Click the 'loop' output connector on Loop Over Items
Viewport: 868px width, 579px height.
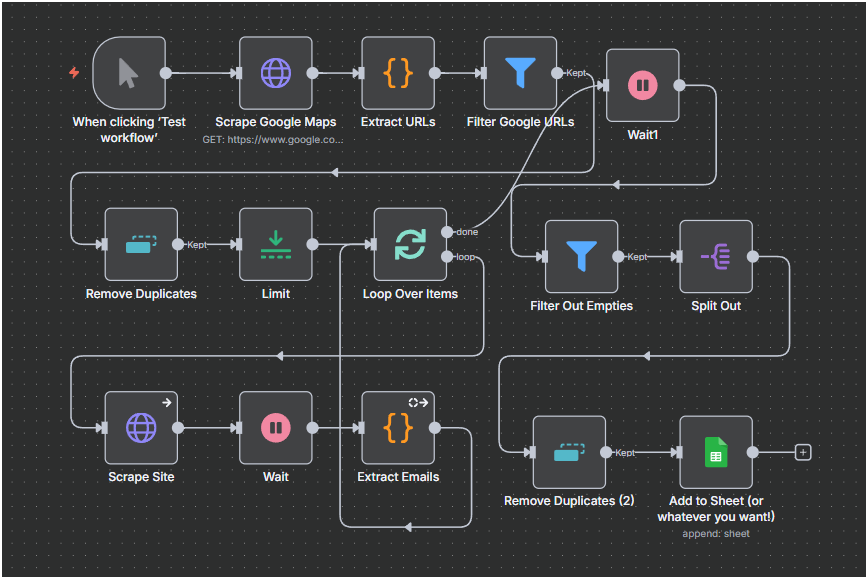447,257
